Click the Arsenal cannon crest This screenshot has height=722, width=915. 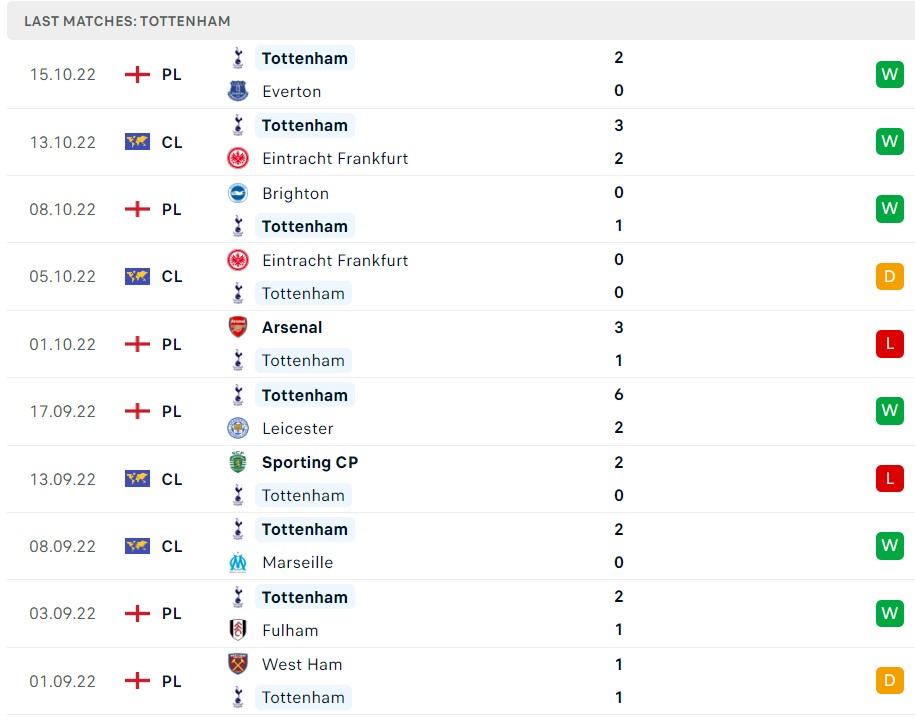point(238,327)
